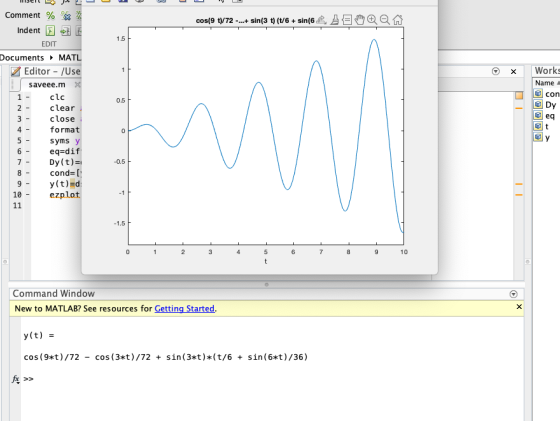Activate the zoom out tool on plot
The height and width of the screenshot is (421, 560).
coord(385,20)
